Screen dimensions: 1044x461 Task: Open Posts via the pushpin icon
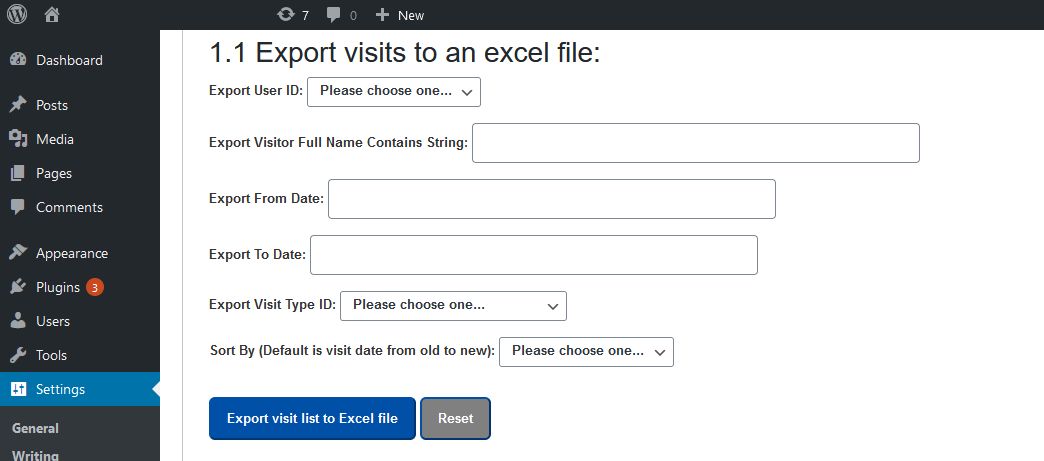[x=18, y=105]
